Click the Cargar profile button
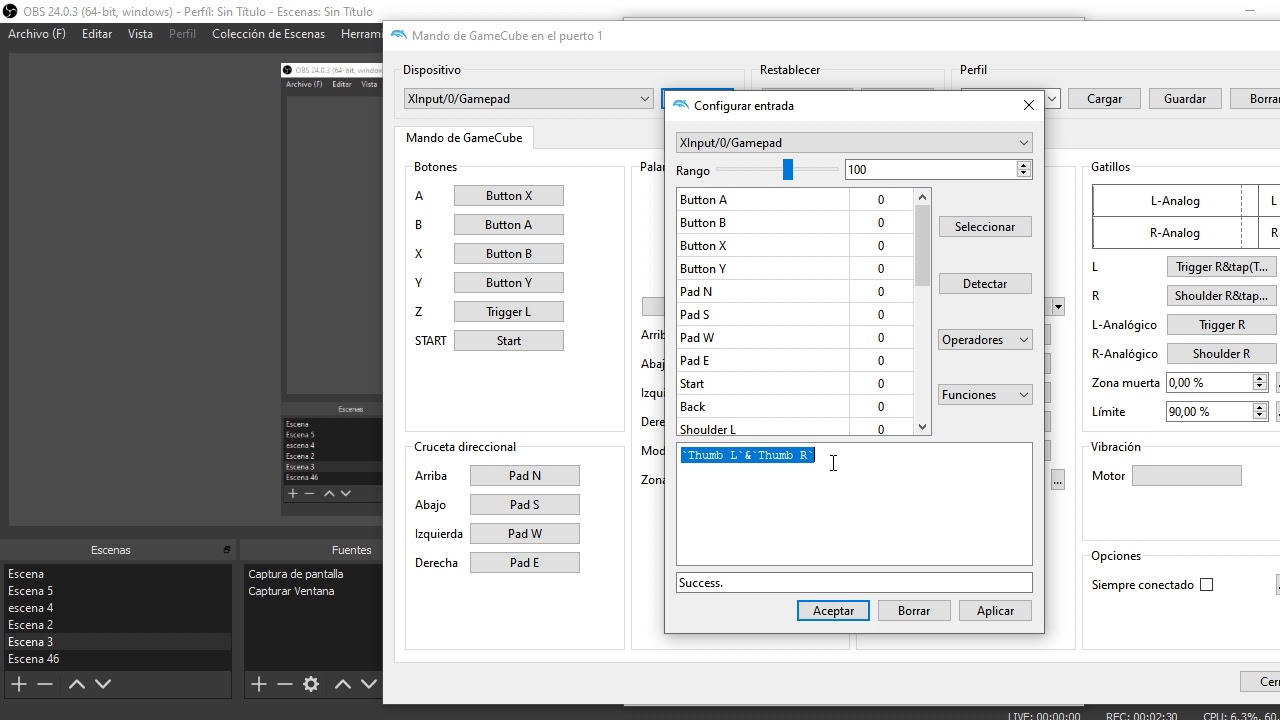Viewport: 1280px width, 720px height. 1105,99
